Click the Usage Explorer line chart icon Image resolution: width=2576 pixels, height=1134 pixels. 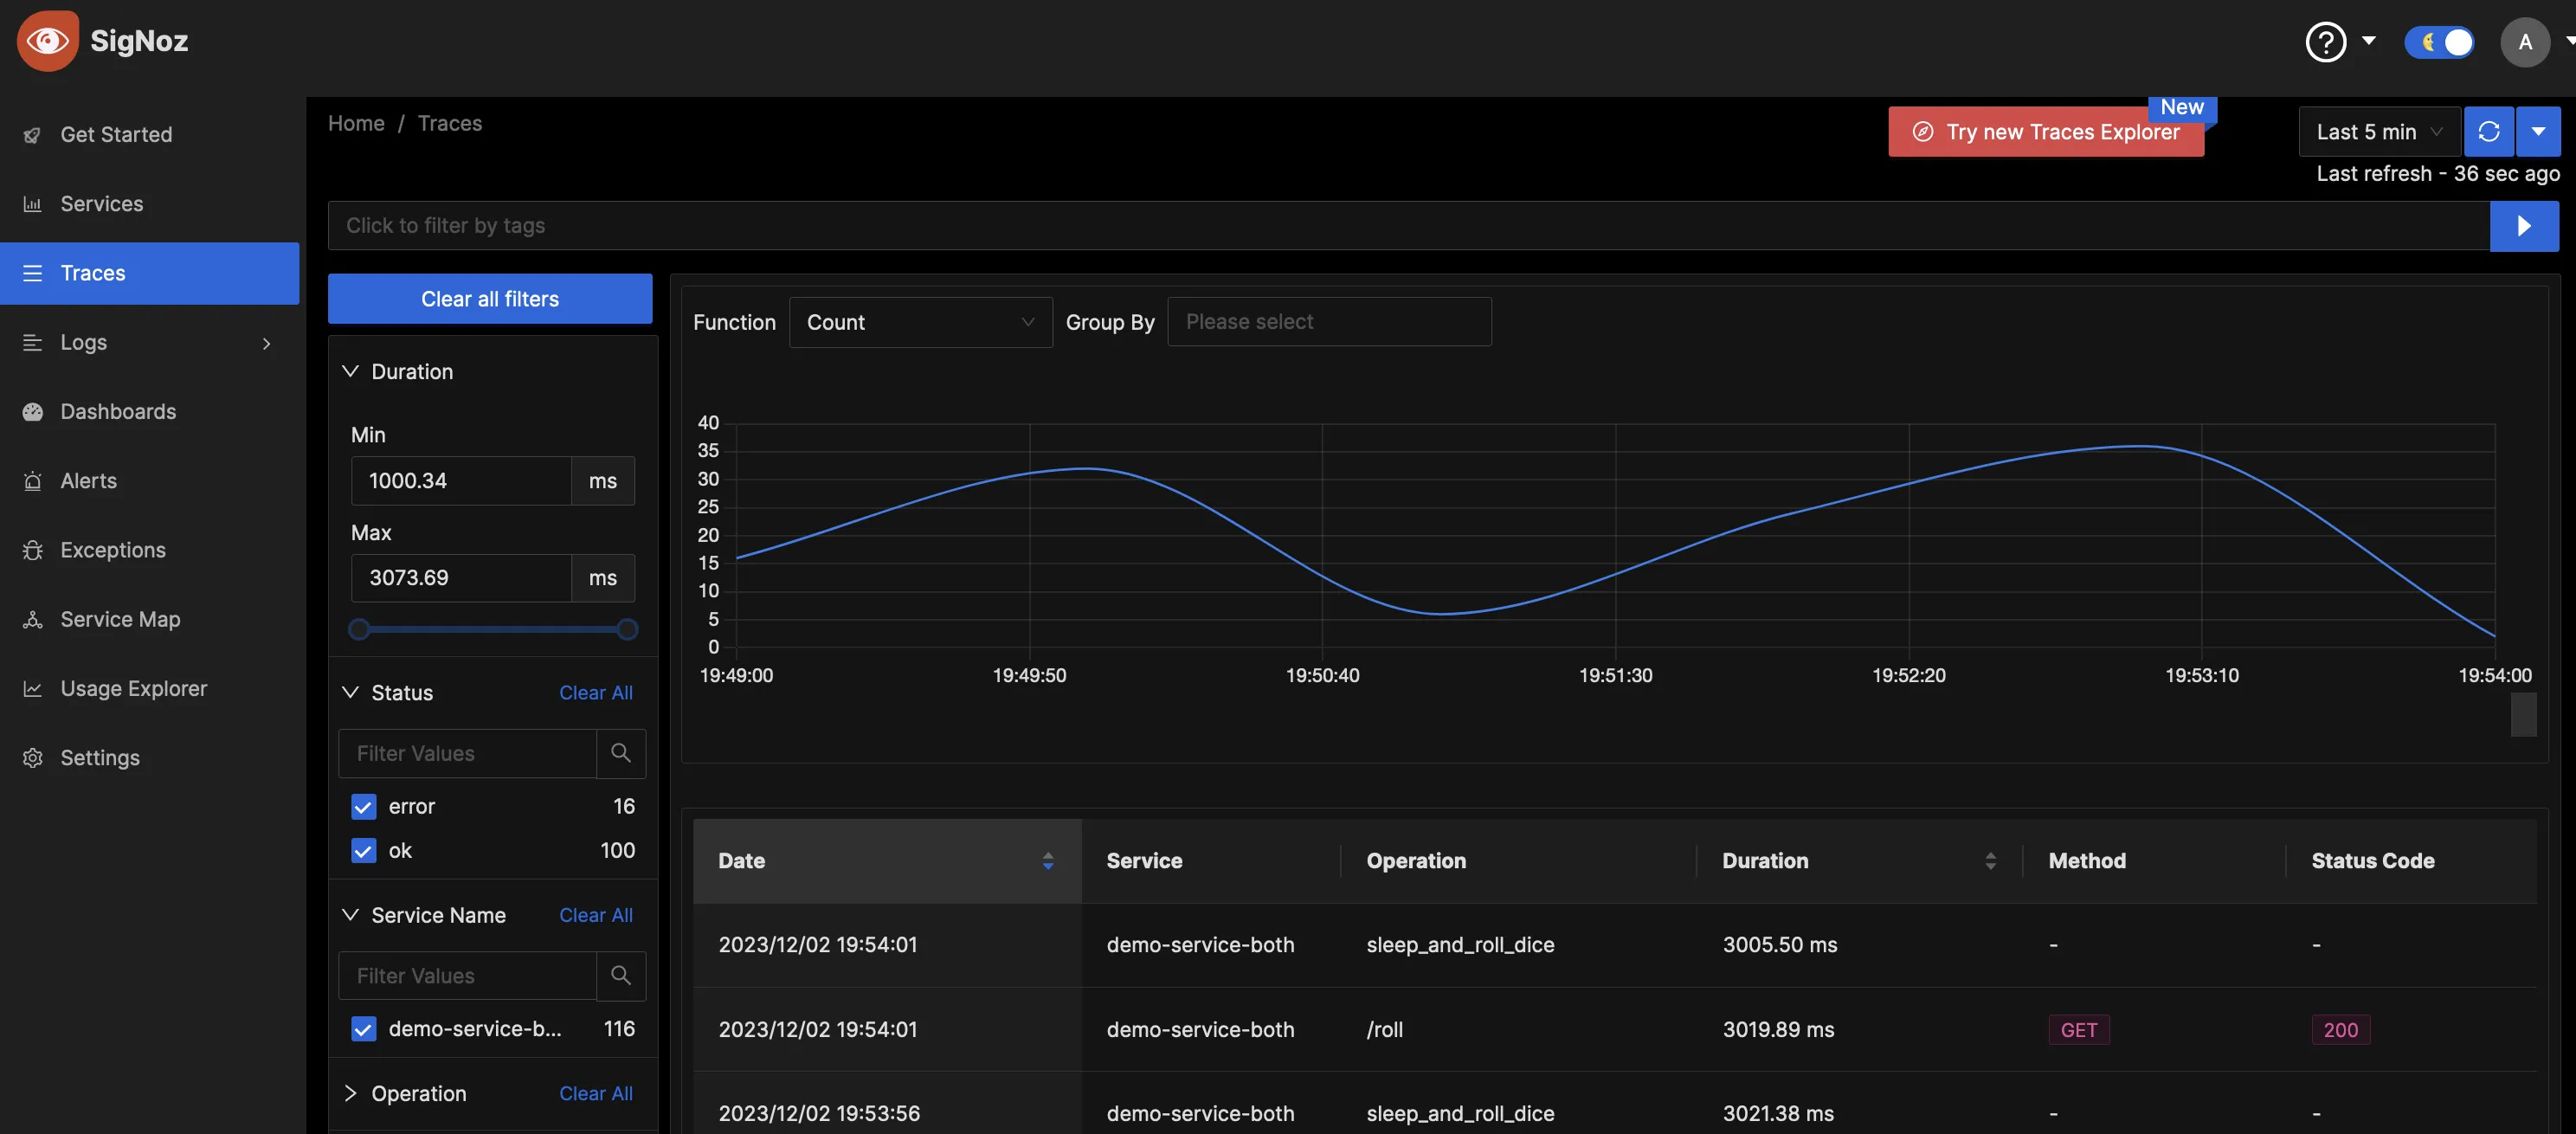point(32,689)
